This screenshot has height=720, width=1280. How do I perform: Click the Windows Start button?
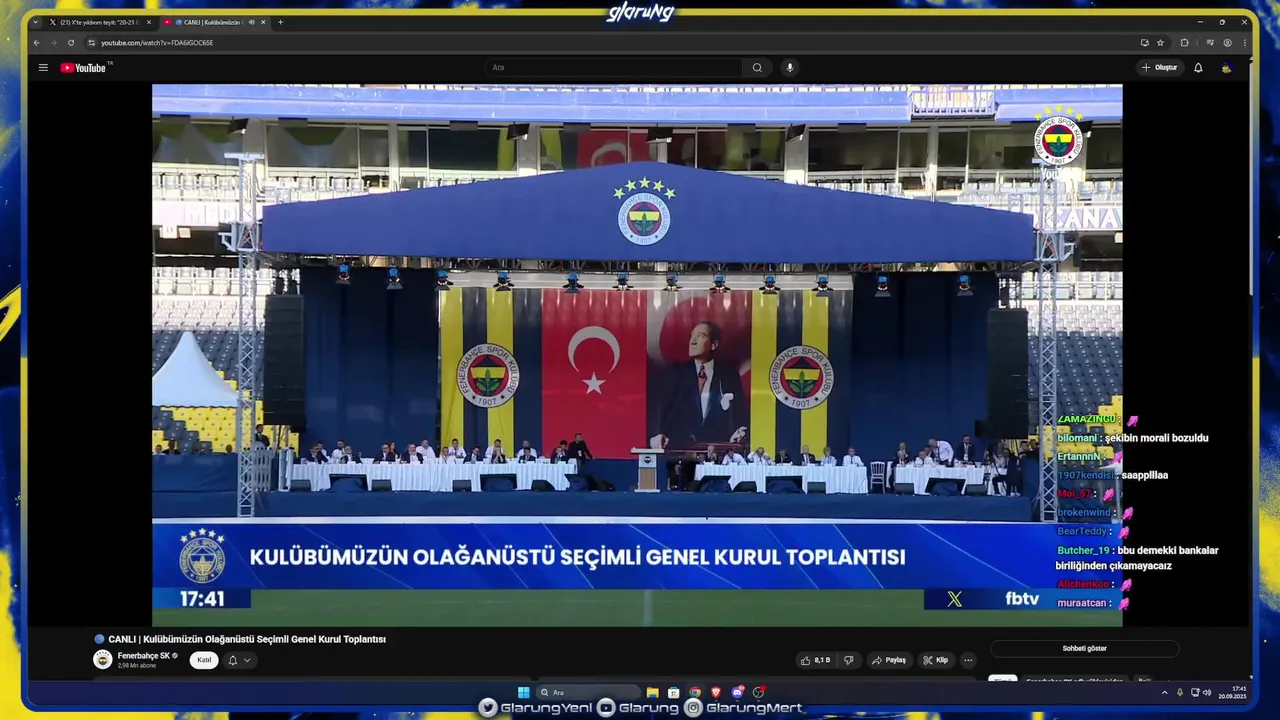pos(523,692)
